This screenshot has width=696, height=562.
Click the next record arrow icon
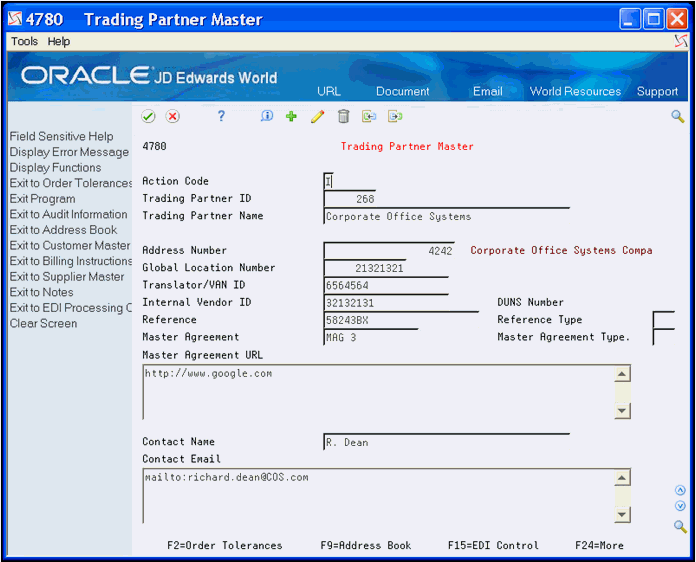pos(395,116)
